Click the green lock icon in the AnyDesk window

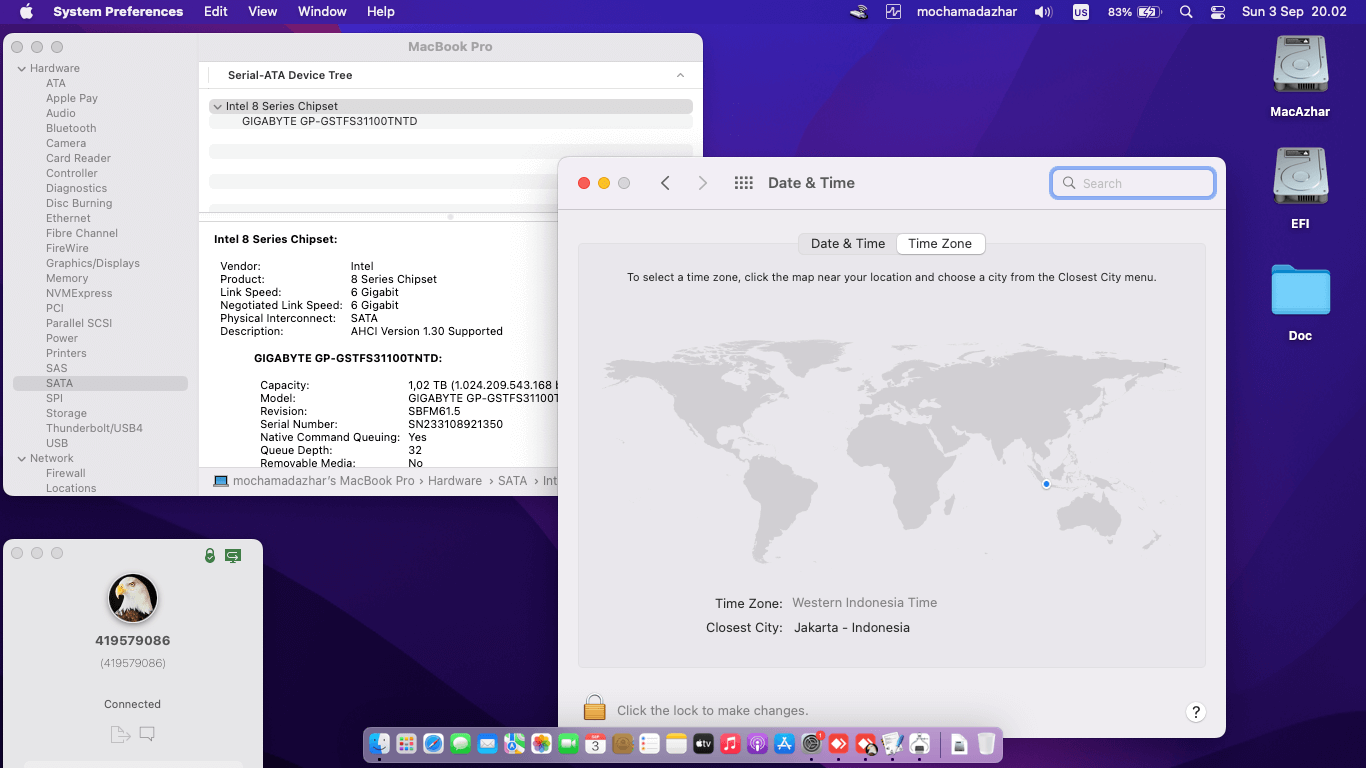pyautogui.click(x=210, y=555)
